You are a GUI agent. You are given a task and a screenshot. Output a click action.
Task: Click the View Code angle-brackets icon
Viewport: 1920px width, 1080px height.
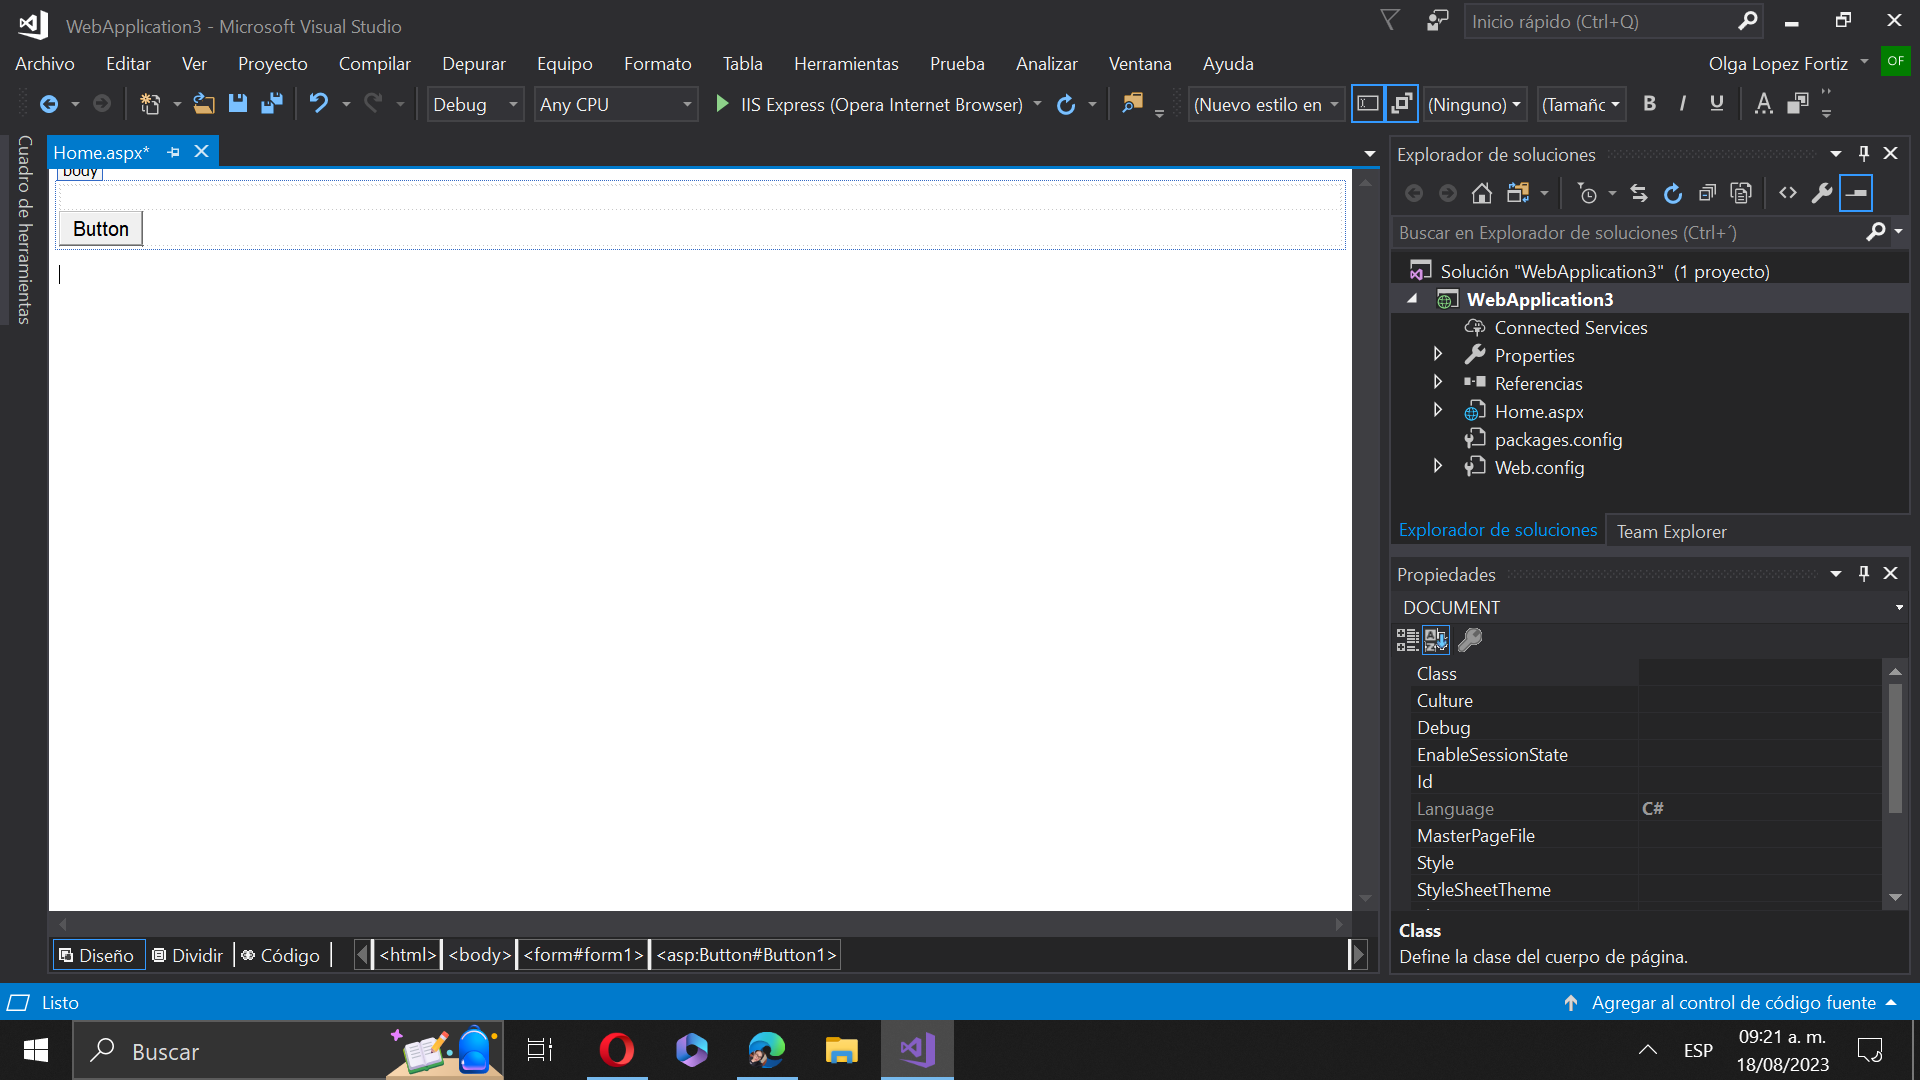[x=1788, y=194]
